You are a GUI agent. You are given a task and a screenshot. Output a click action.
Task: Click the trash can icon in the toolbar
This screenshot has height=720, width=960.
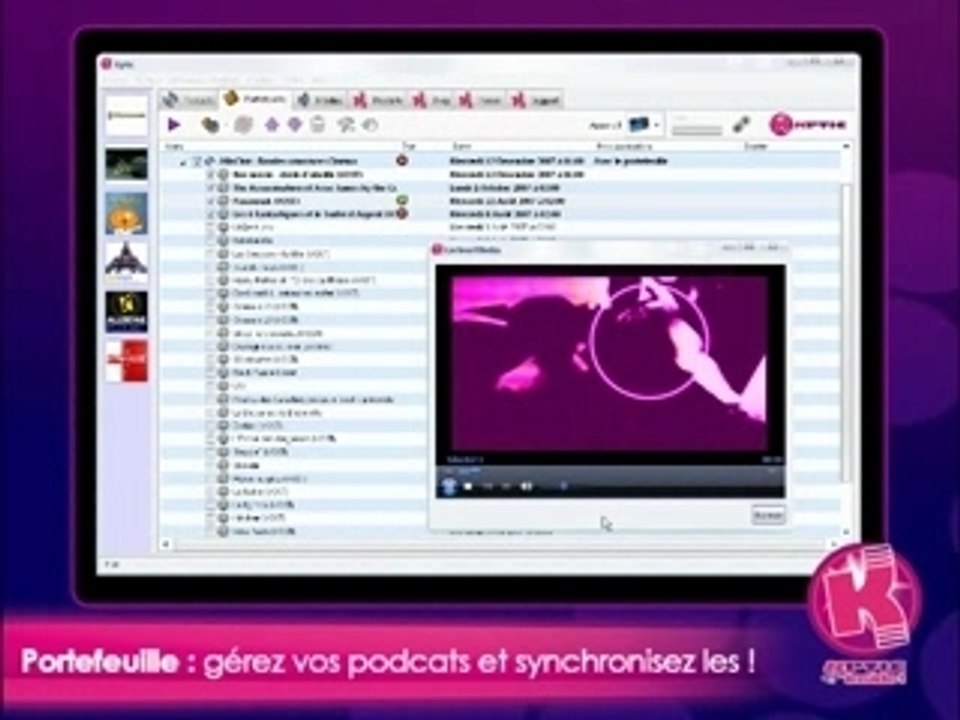pyautogui.click(x=318, y=125)
